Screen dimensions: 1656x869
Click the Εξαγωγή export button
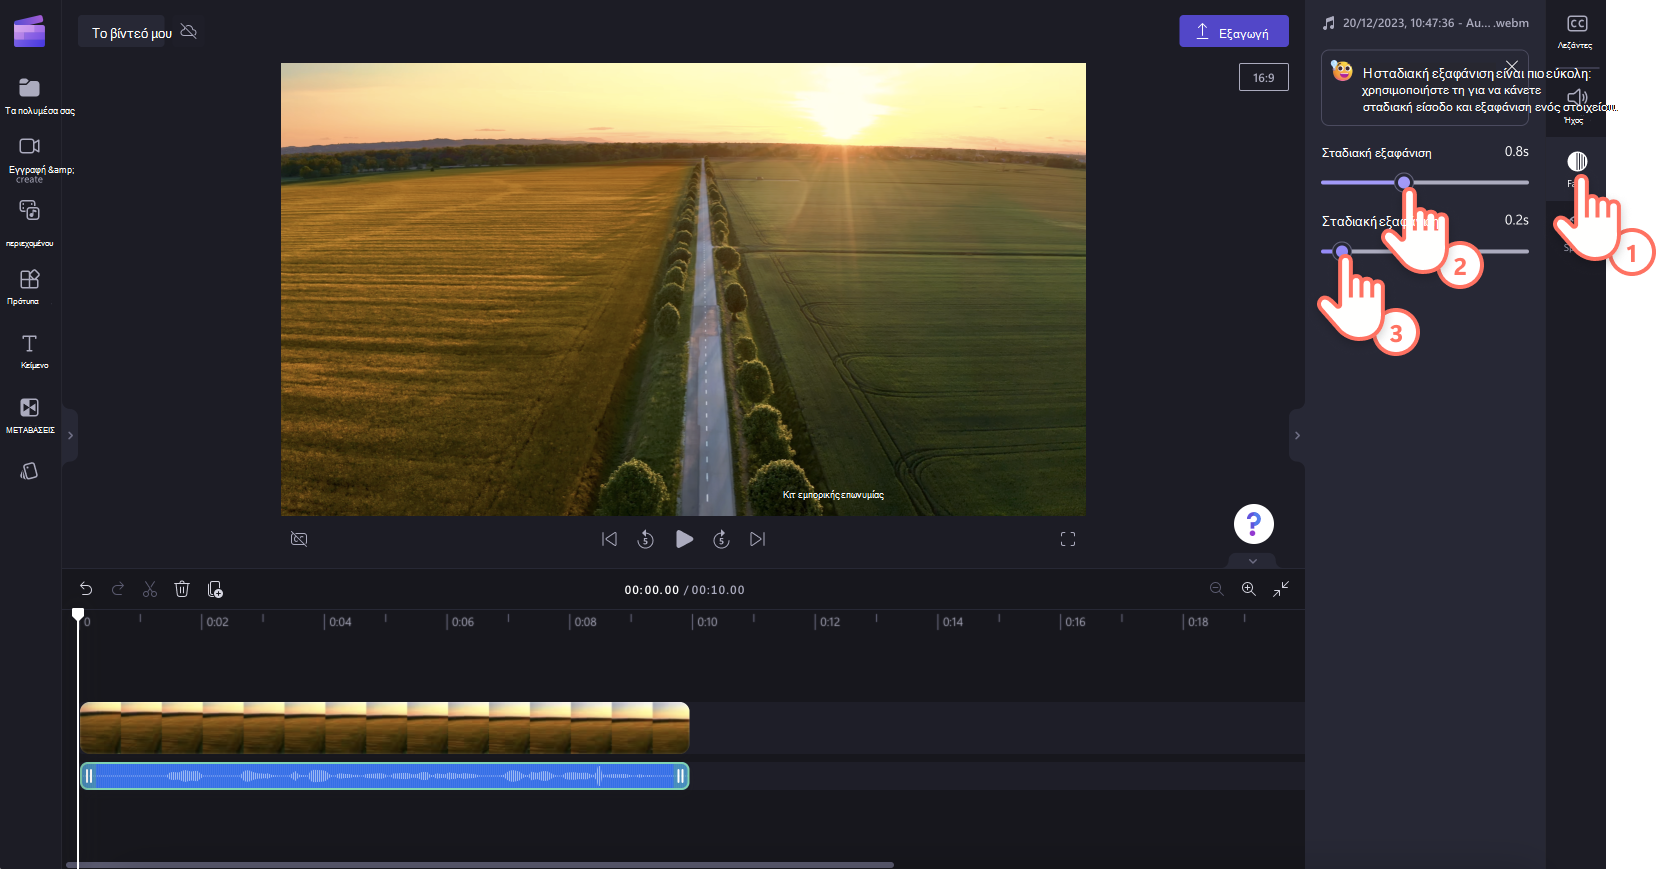(1234, 32)
